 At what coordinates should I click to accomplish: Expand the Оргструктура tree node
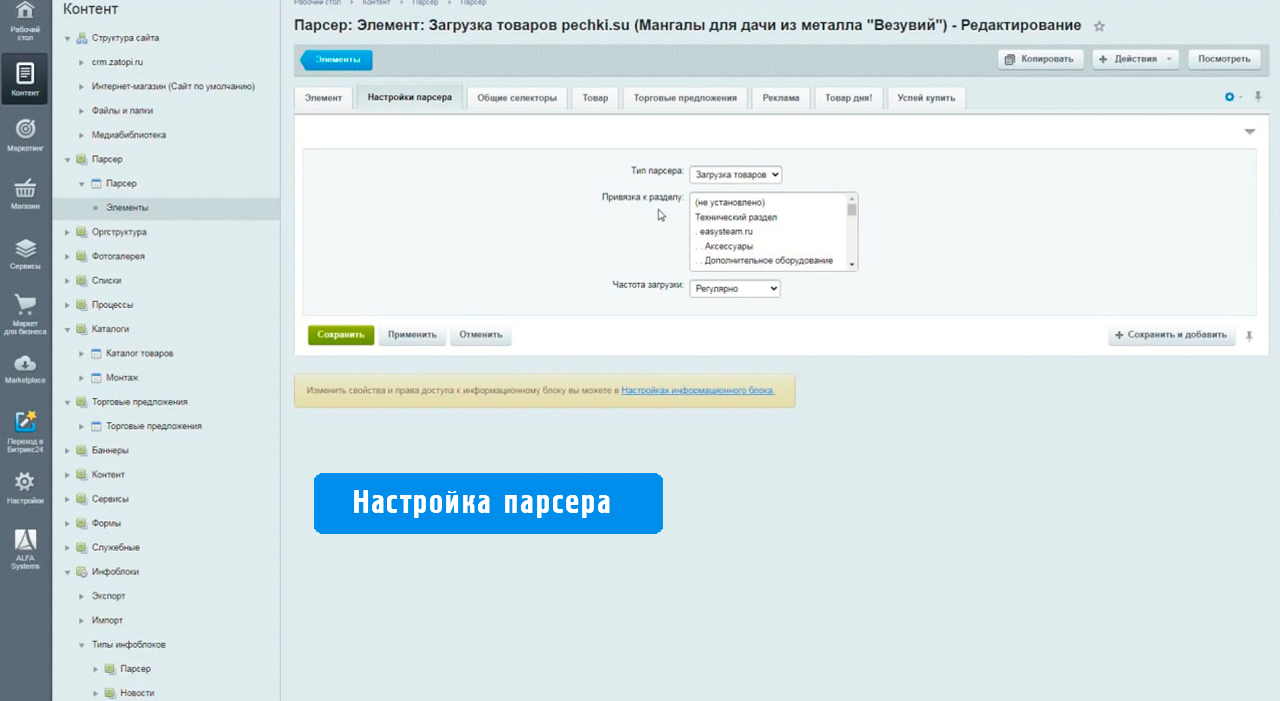(67, 232)
